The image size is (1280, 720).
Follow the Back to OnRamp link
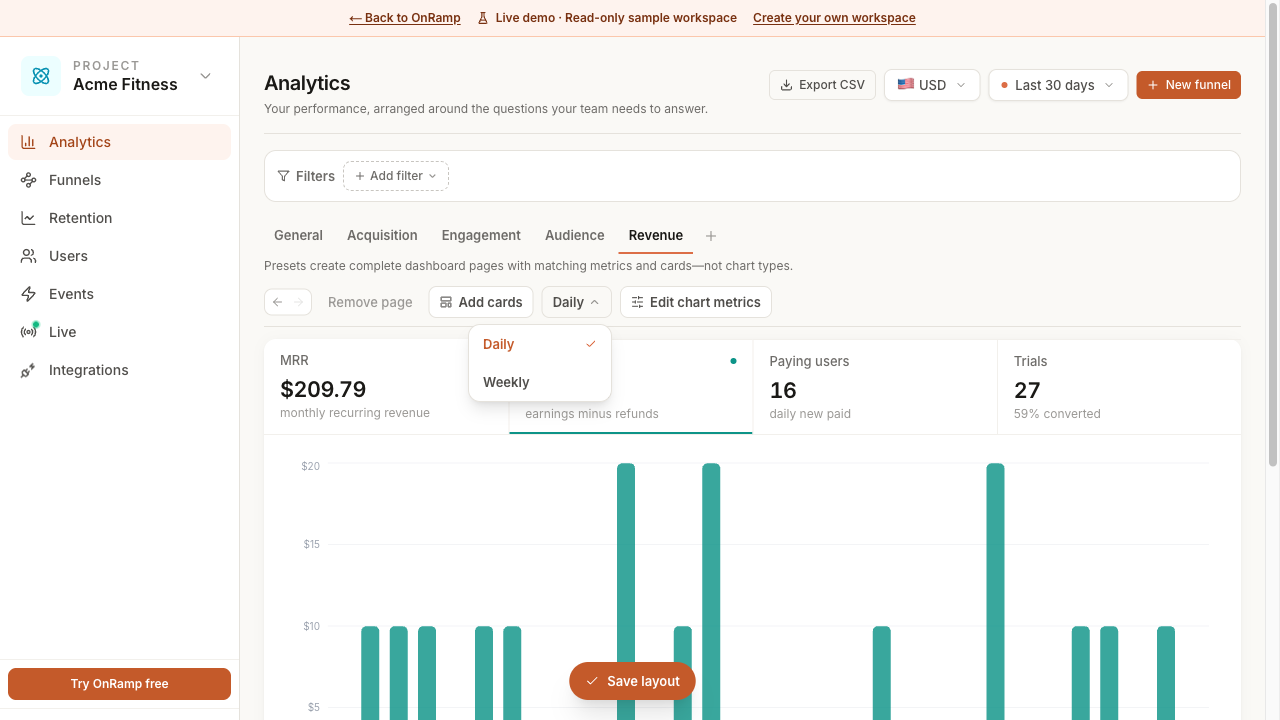click(405, 18)
